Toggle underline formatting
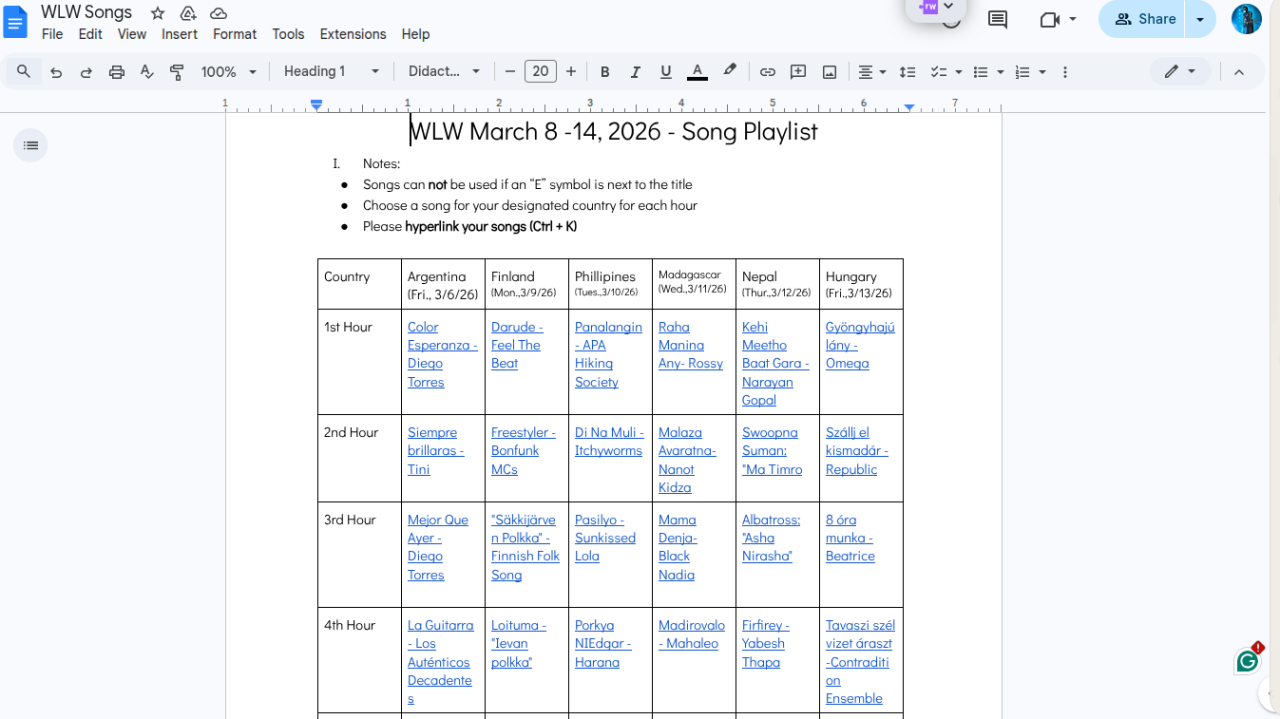1280x719 pixels. (x=666, y=72)
